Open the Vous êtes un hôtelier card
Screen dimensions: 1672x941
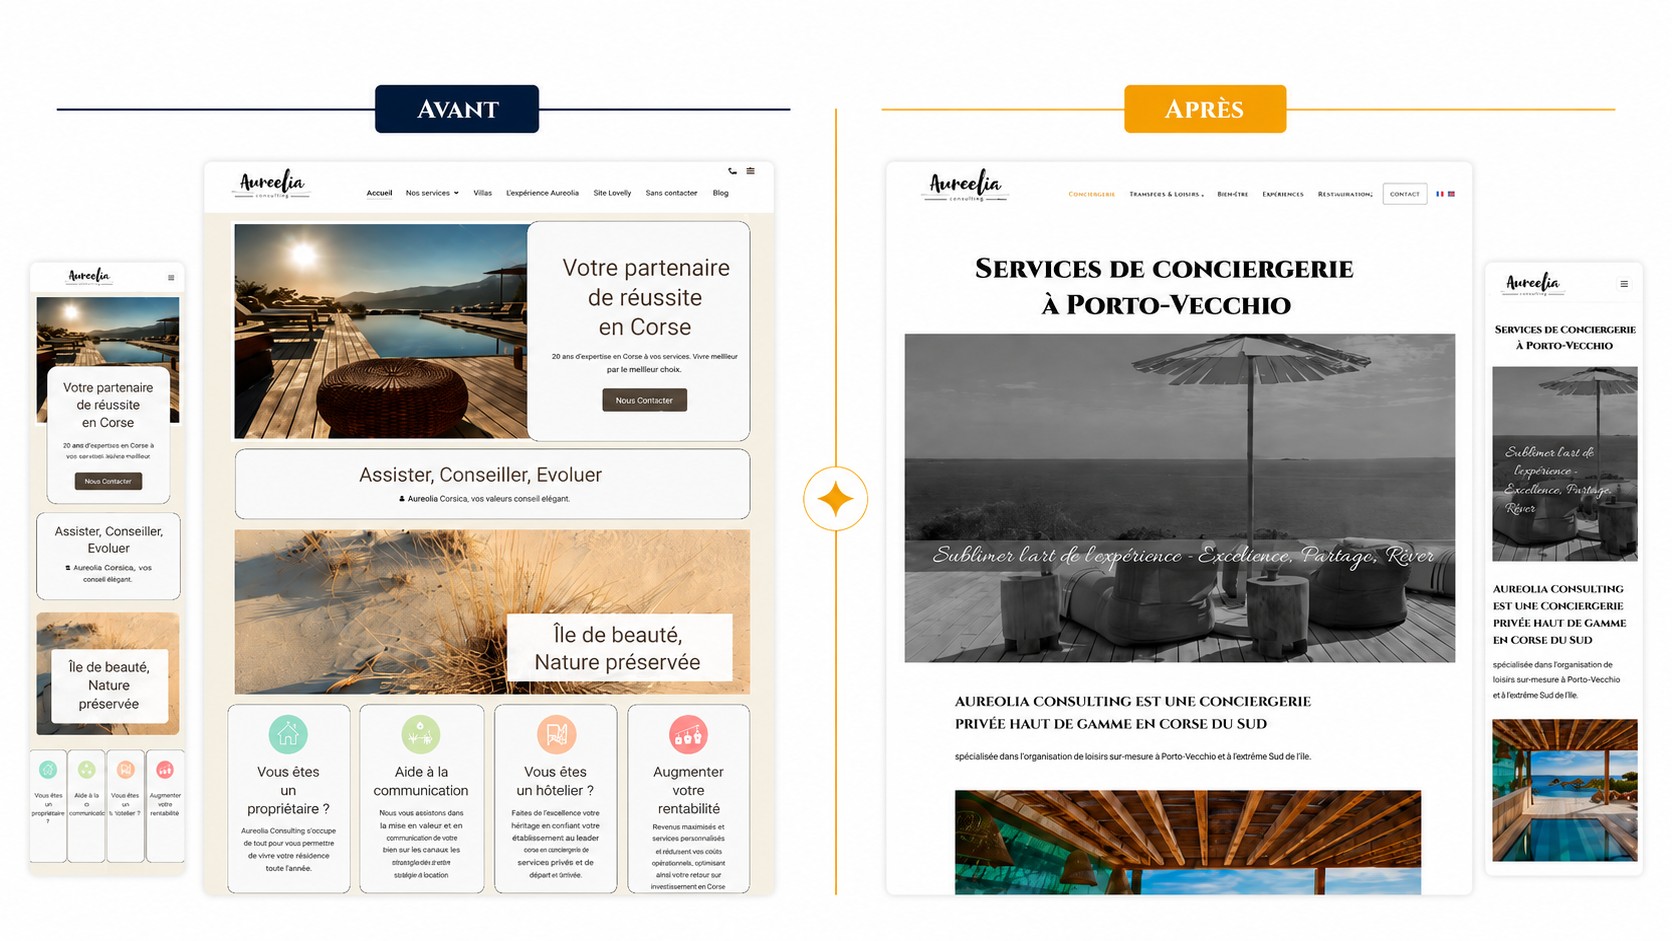pos(556,798)
